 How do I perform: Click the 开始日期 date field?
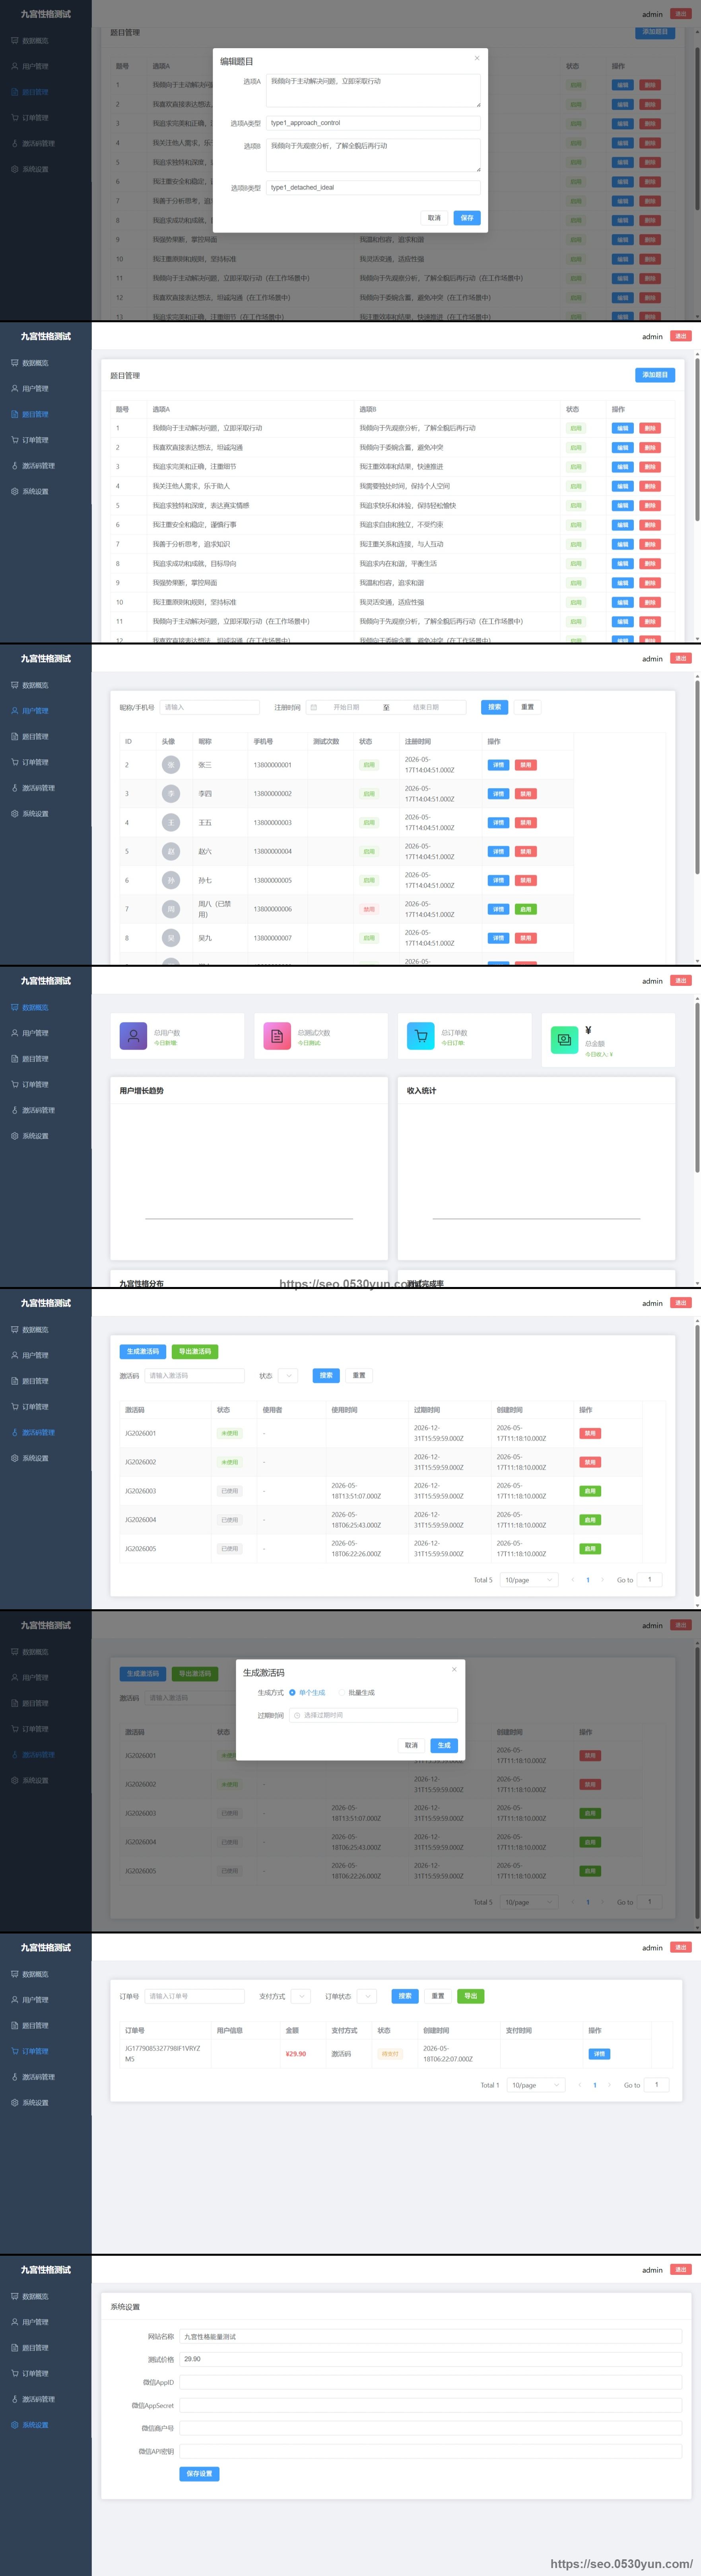click(x=346, y=707)
